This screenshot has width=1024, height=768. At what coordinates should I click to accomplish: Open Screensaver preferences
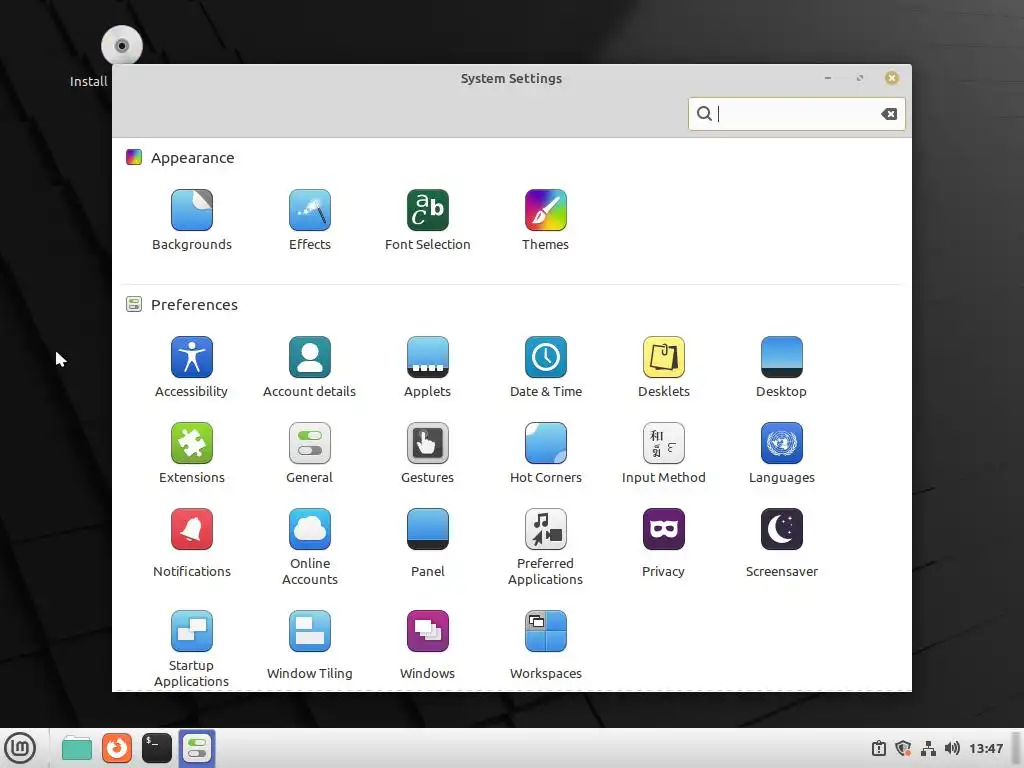pos(782,543)
